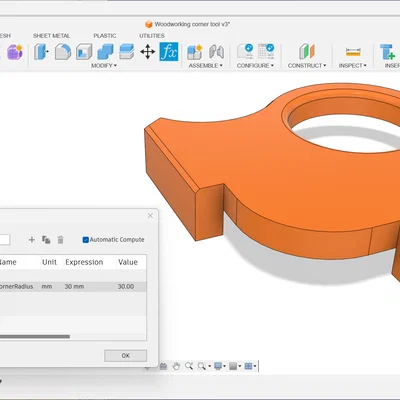This screenshot has width=400, height=400.
Task: Switch to the PLASTIC tab
Action: [x=105, y=36]
